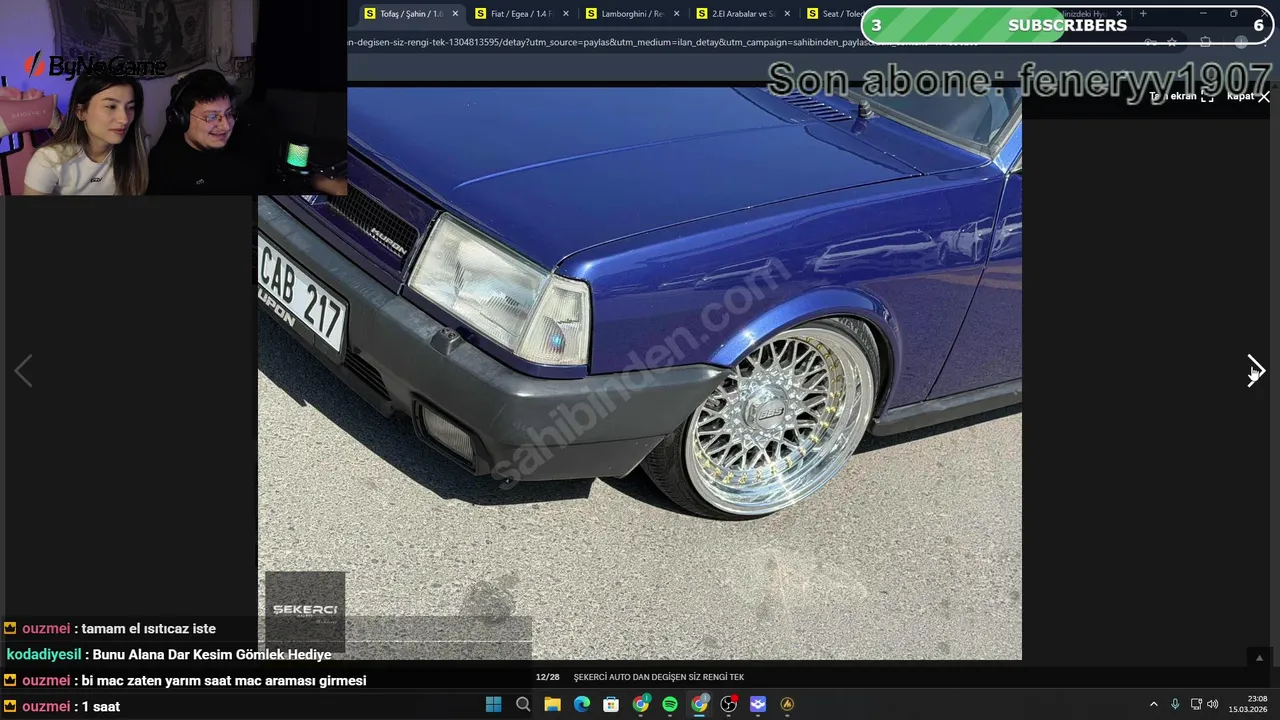Image resolution: width=1280 pixels, height=720 pixels.
Task: Restore down the browser window
Action: [1233, 14]
